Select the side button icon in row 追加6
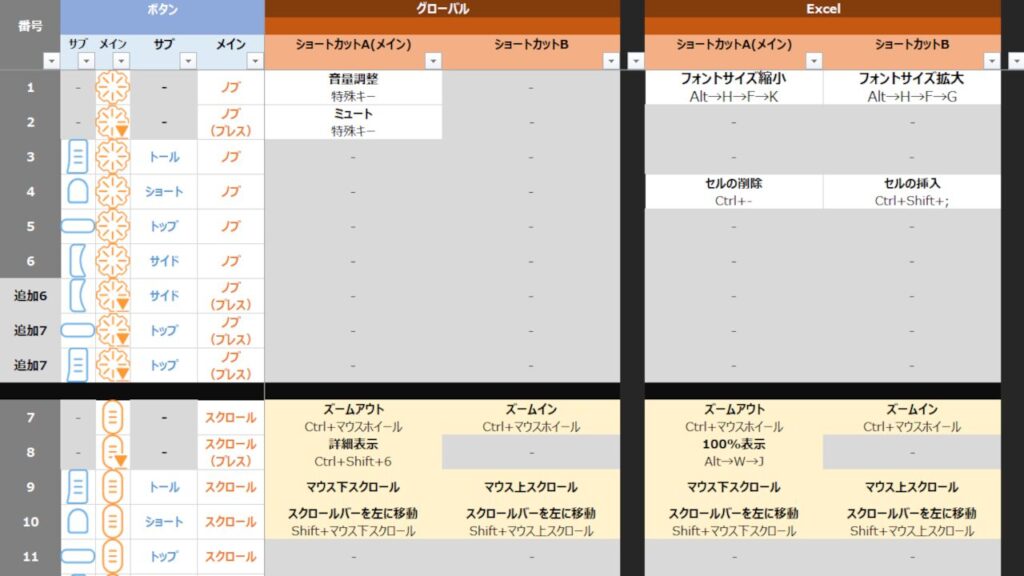Image resolution: width=1024 pixels, height=576 pixels. click(78, 296)
